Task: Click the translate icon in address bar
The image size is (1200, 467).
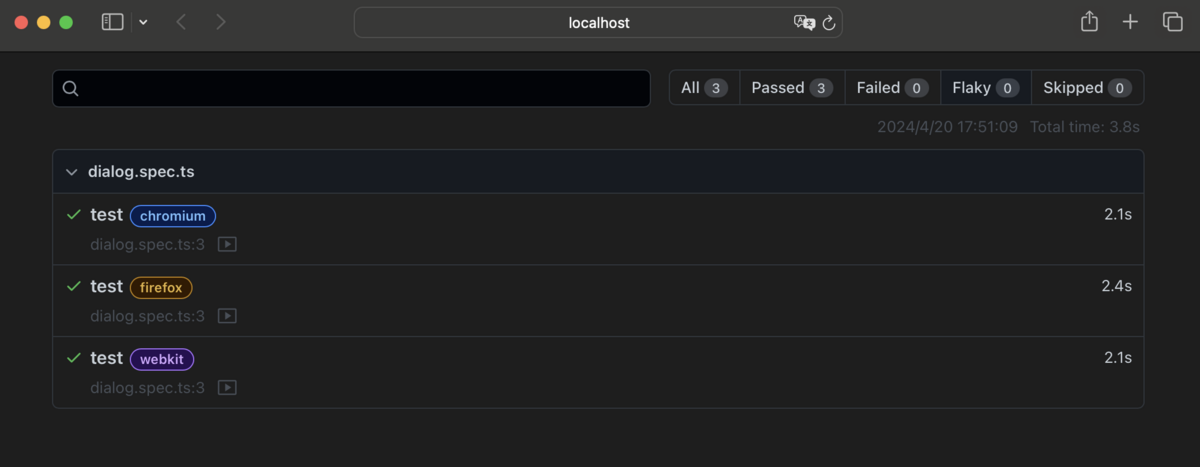Action: click(x=804, y=23)
